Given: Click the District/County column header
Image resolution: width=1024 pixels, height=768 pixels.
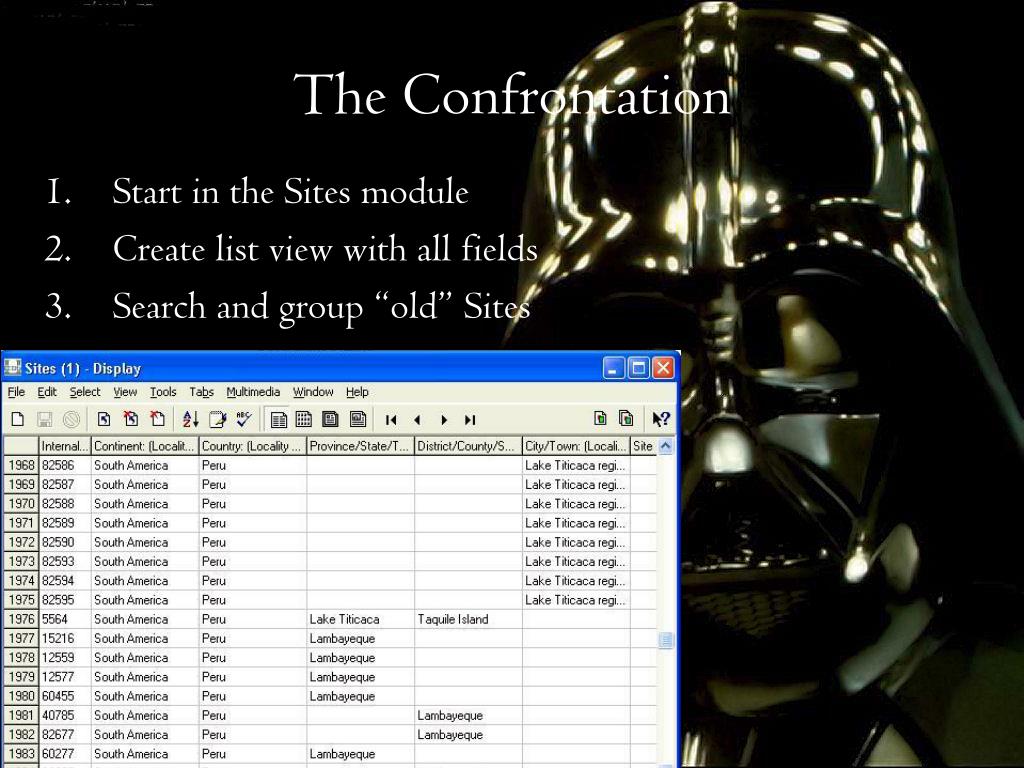Looking at the screenshot, I should [x=468, y=446].
